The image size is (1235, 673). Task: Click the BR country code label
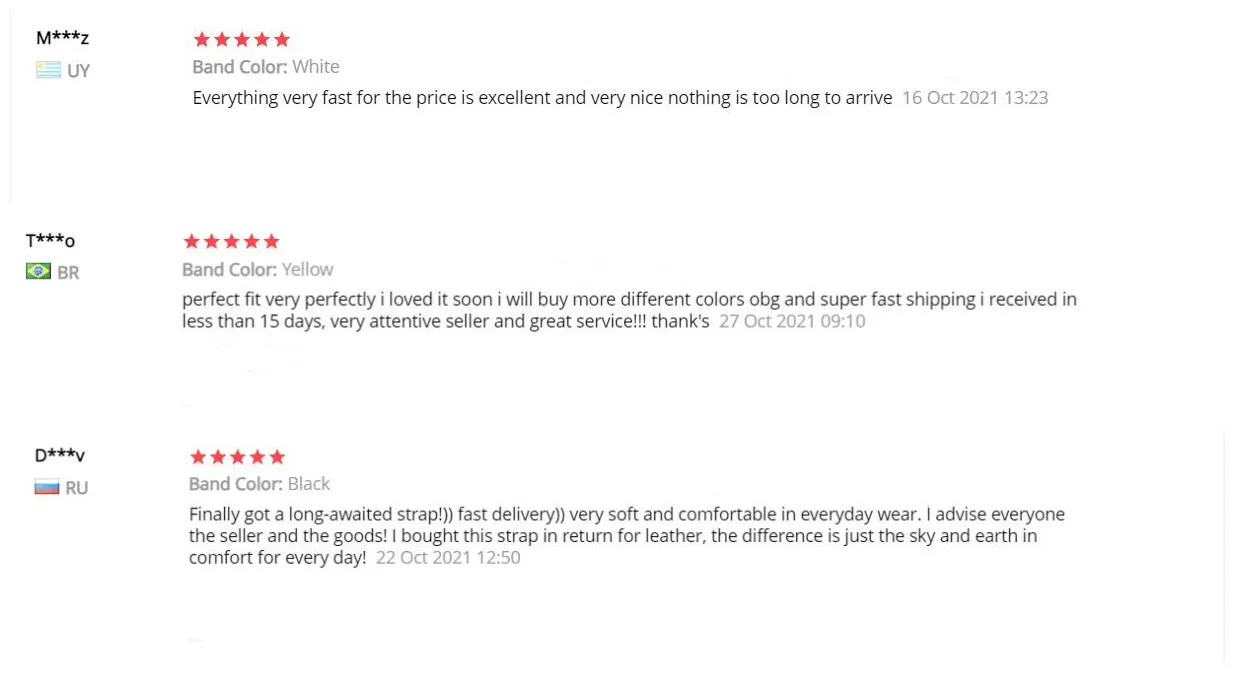coord(68,272)
